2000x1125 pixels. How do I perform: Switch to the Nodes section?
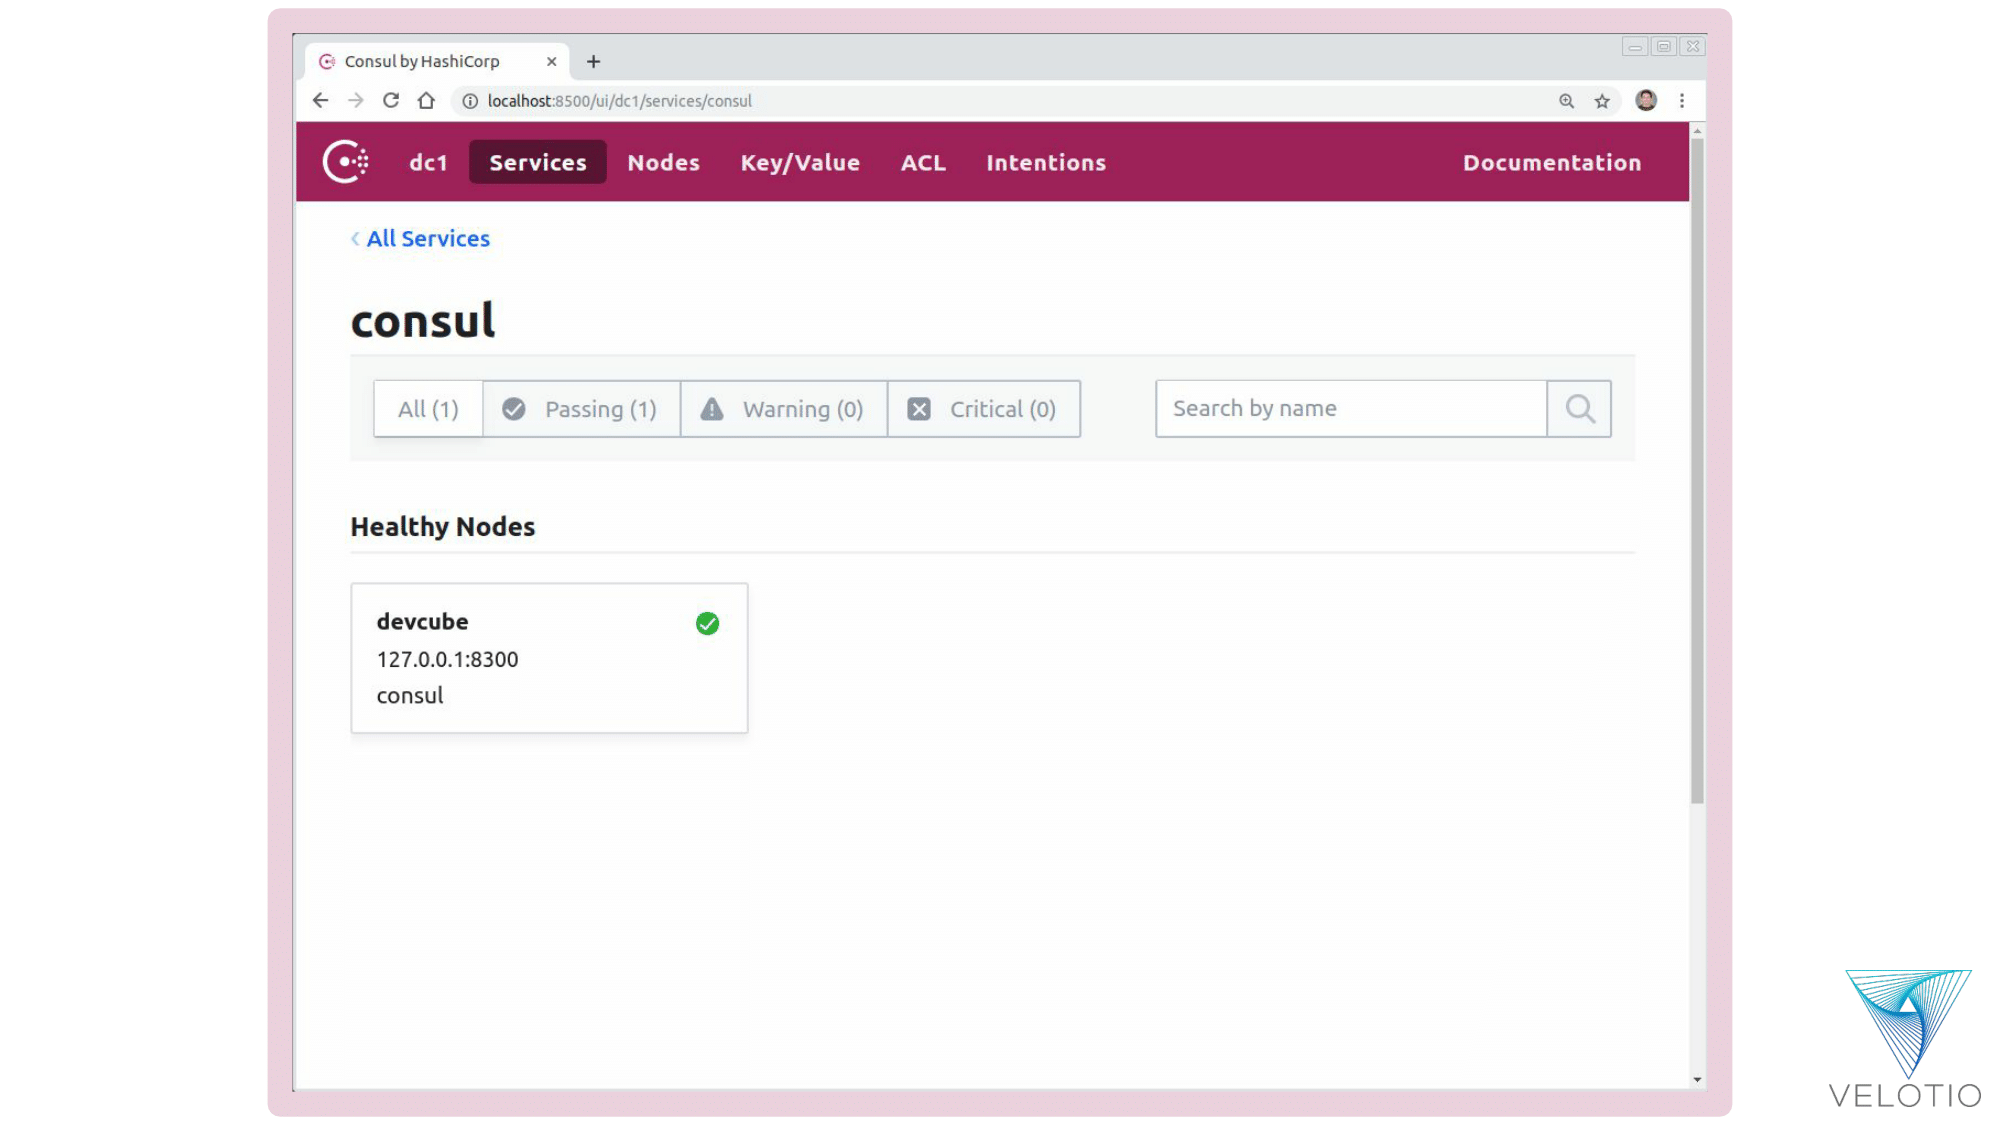(x=663, y=161)
